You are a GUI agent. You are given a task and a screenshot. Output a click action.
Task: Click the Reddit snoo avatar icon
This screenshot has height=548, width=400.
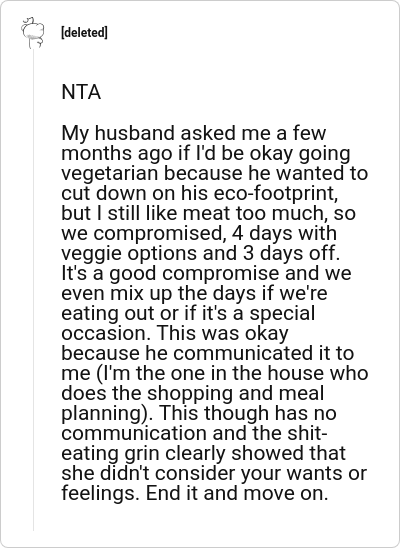(32, 32)
